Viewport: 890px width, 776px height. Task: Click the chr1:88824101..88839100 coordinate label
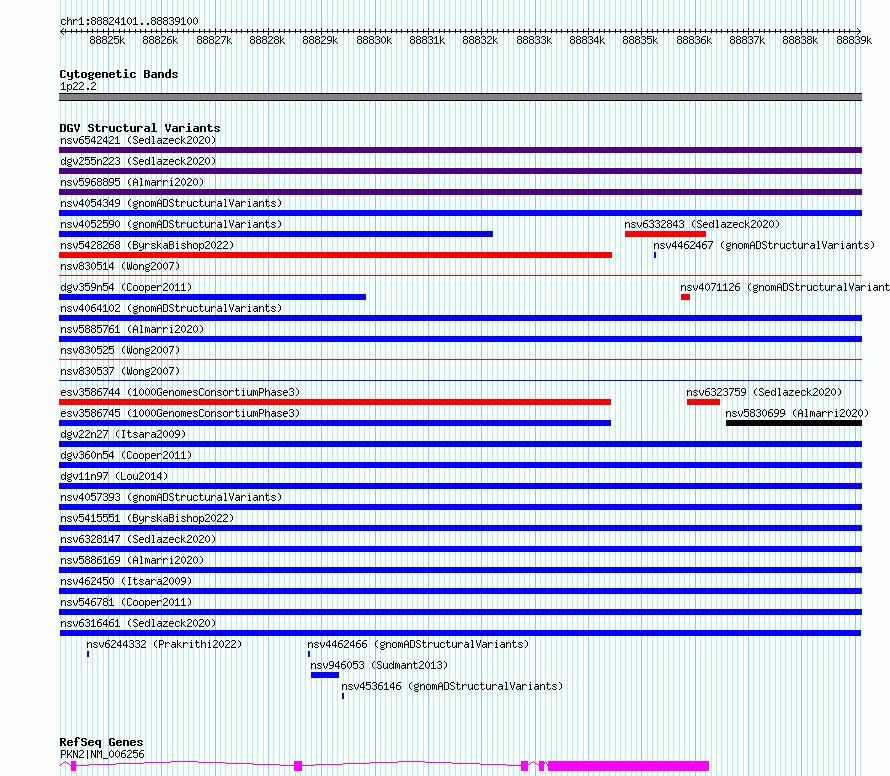(x=129, y=21)
